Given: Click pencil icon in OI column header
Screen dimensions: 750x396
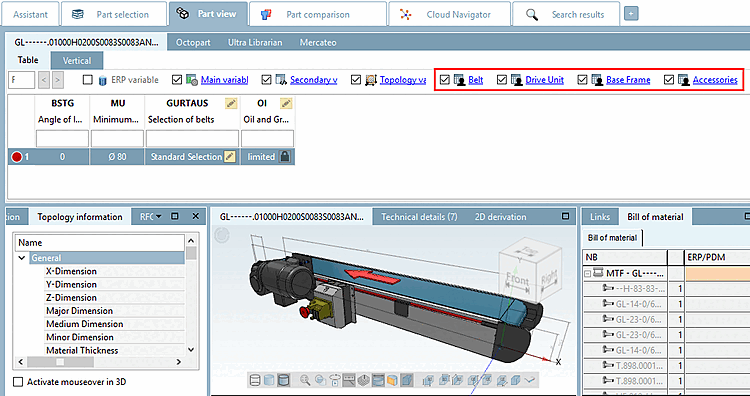Looking at the screenshot, I should [x=286, y=103].
